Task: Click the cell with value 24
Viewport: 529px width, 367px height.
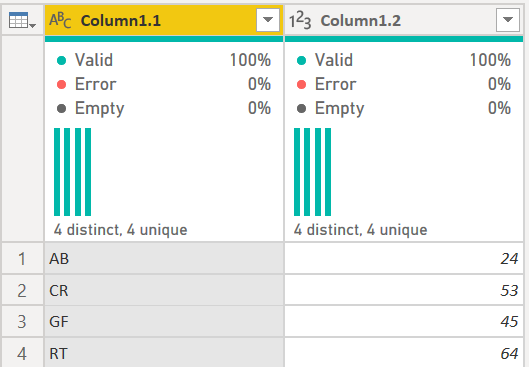Action: pyautogui.click(x=404, y=259)
